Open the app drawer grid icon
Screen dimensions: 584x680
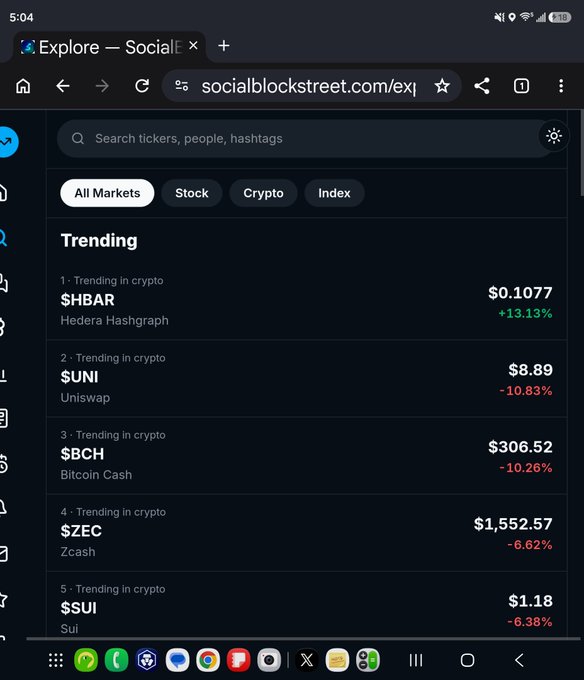[x=56, y=660]
